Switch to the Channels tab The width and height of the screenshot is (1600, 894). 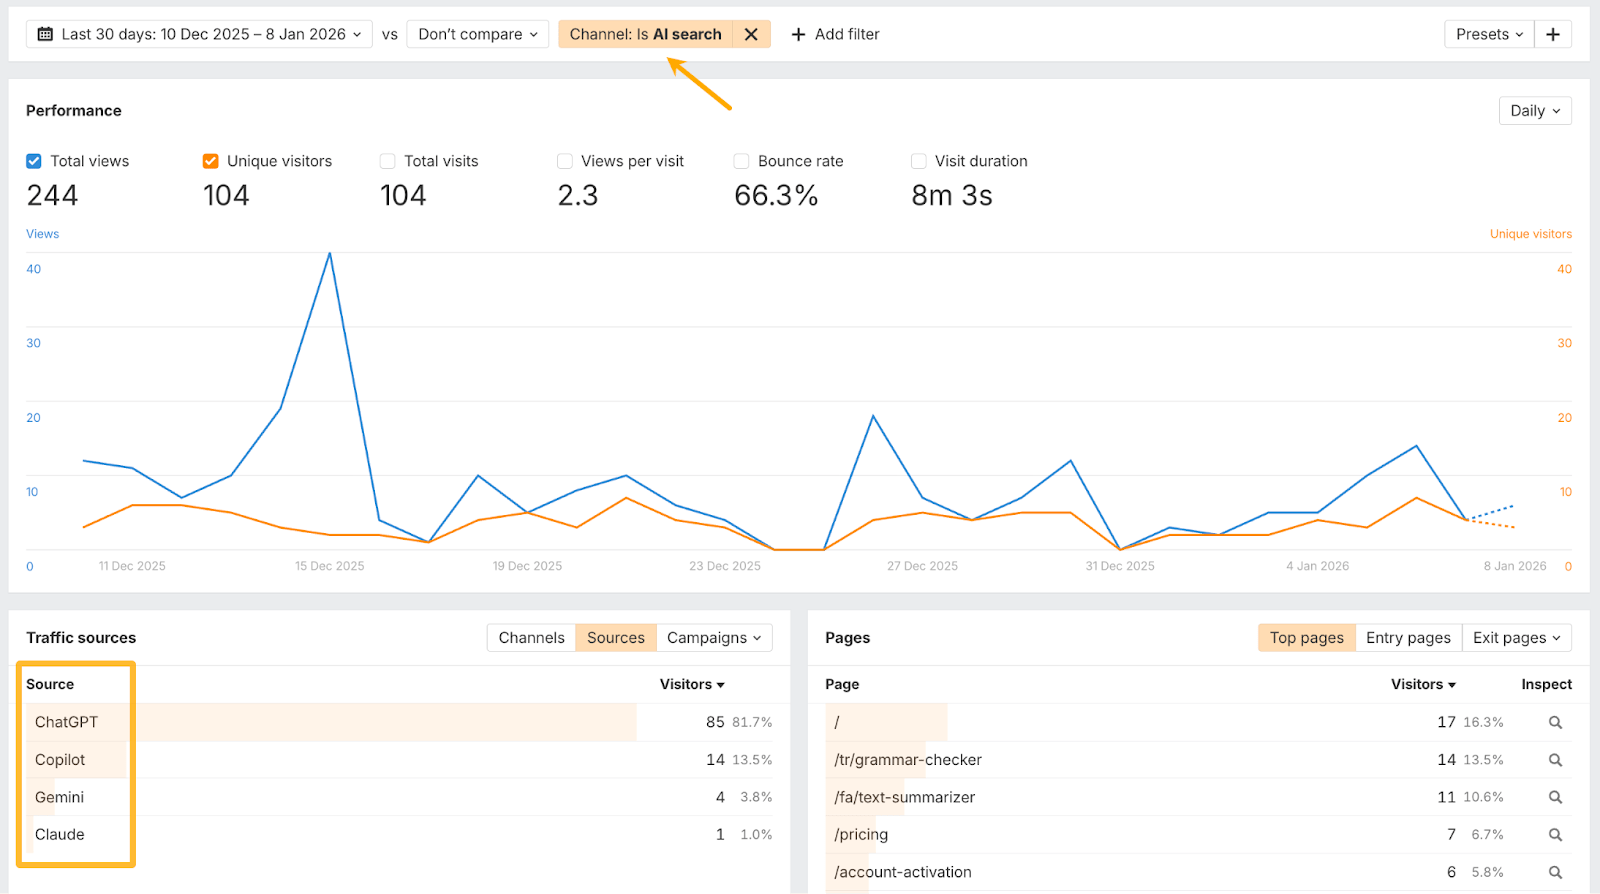[x=531, y=638]
